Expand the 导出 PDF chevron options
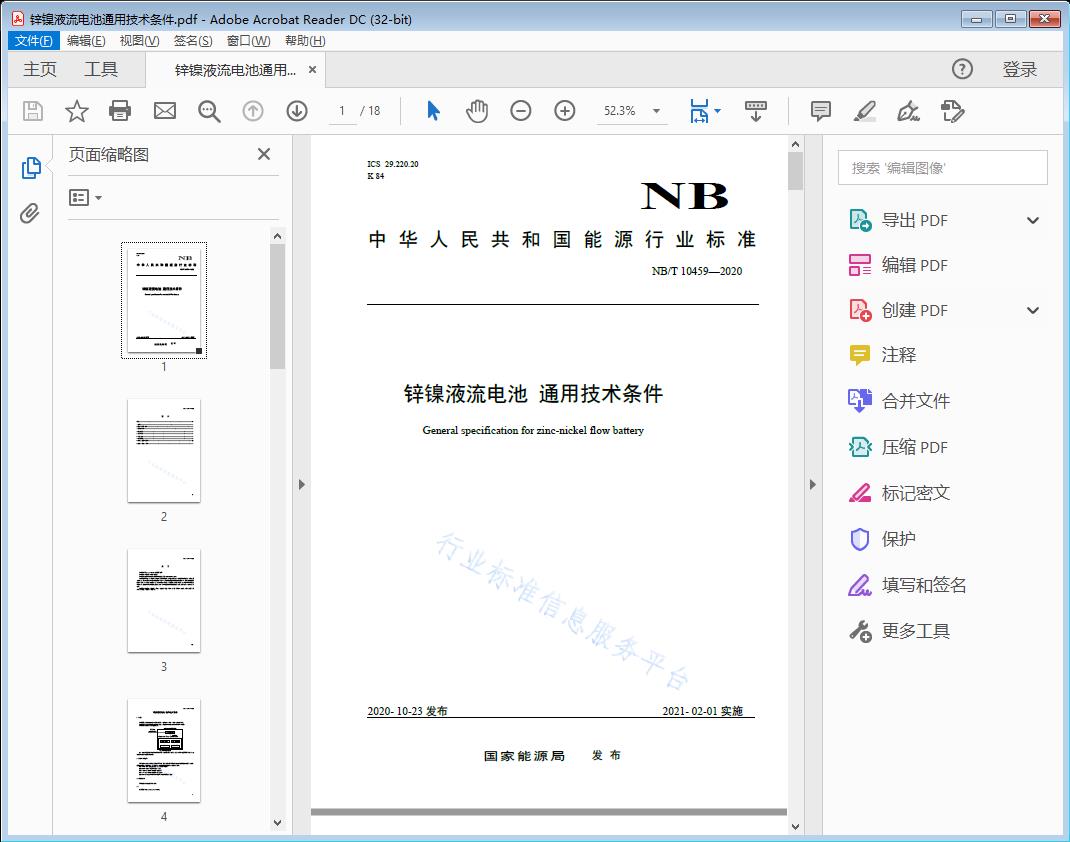Screen dimensions: 1070x842 [x=1032, y=219]
